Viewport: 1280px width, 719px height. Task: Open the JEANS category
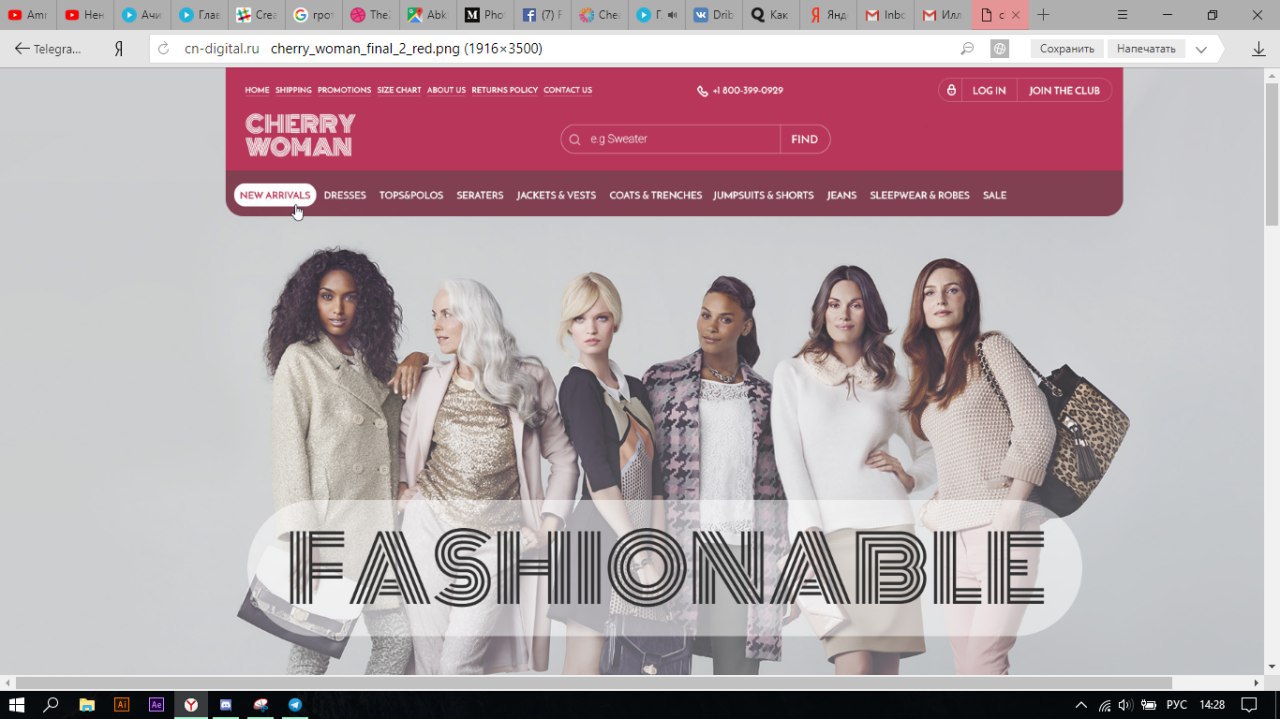pos(842,195)
